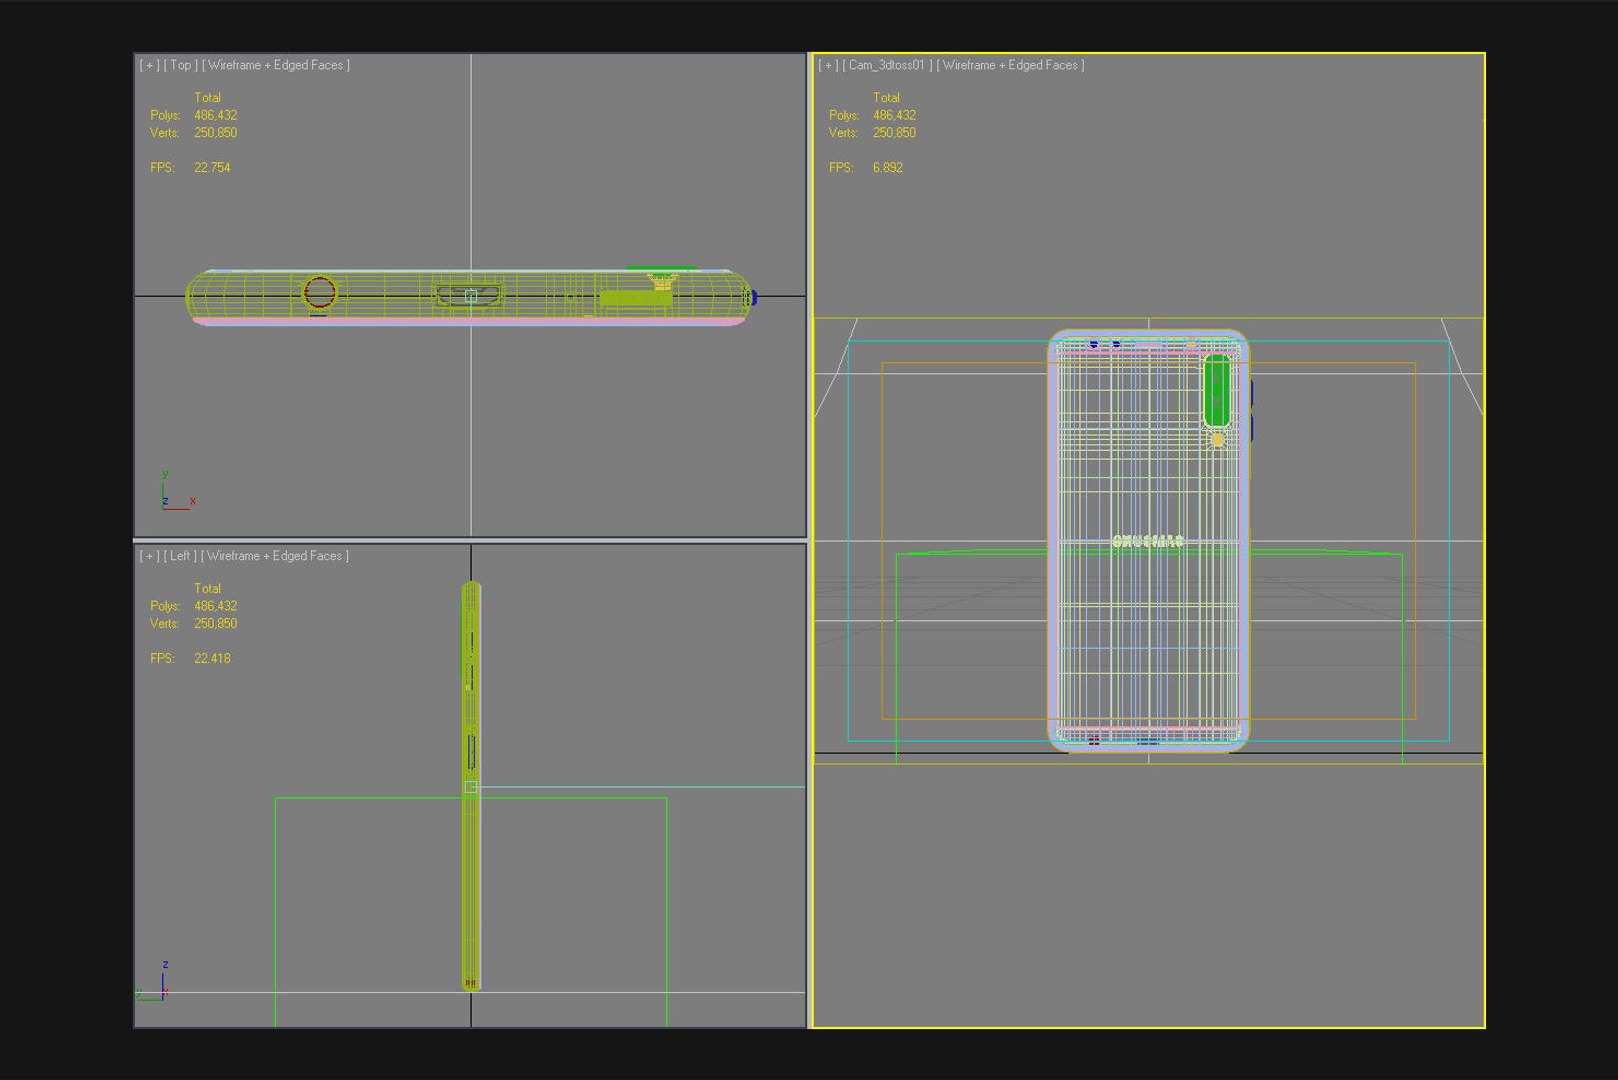
Task: Select the circular headphone jack in Top viewport
Action: [320, 293]
